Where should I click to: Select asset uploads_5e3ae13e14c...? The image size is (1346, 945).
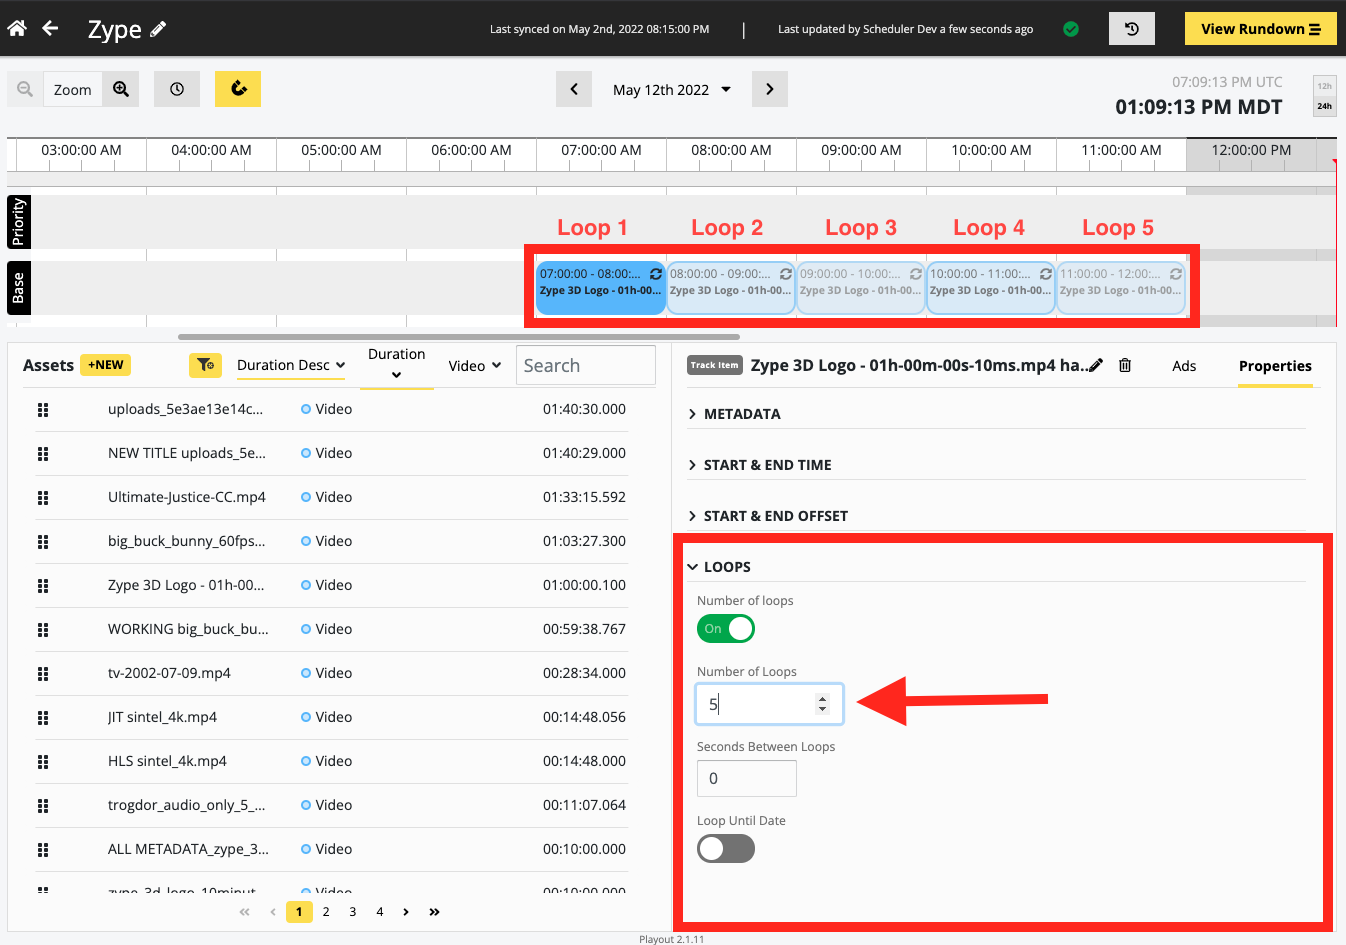click(330, 409)
